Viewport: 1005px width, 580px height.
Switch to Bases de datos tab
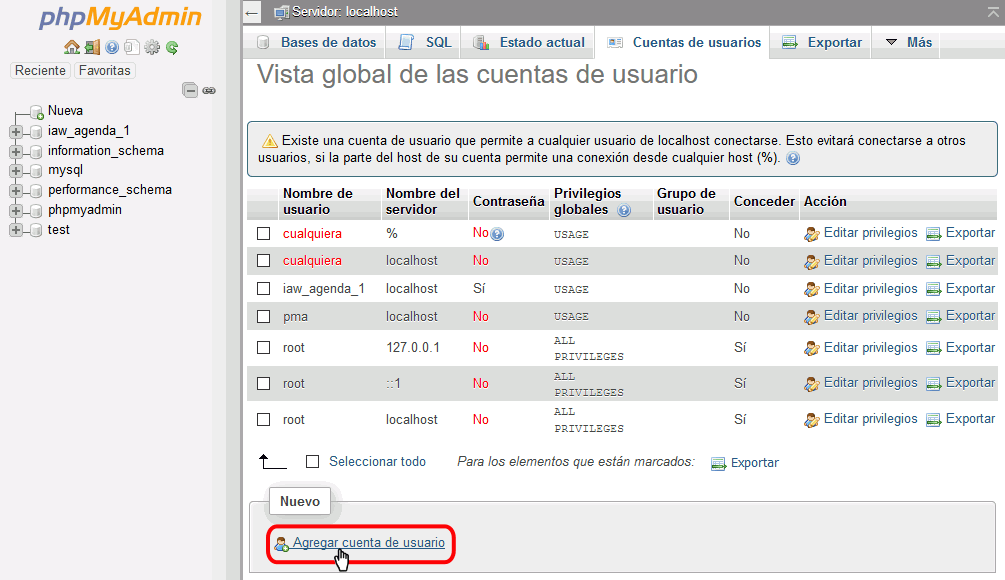[x=316, y=42]
